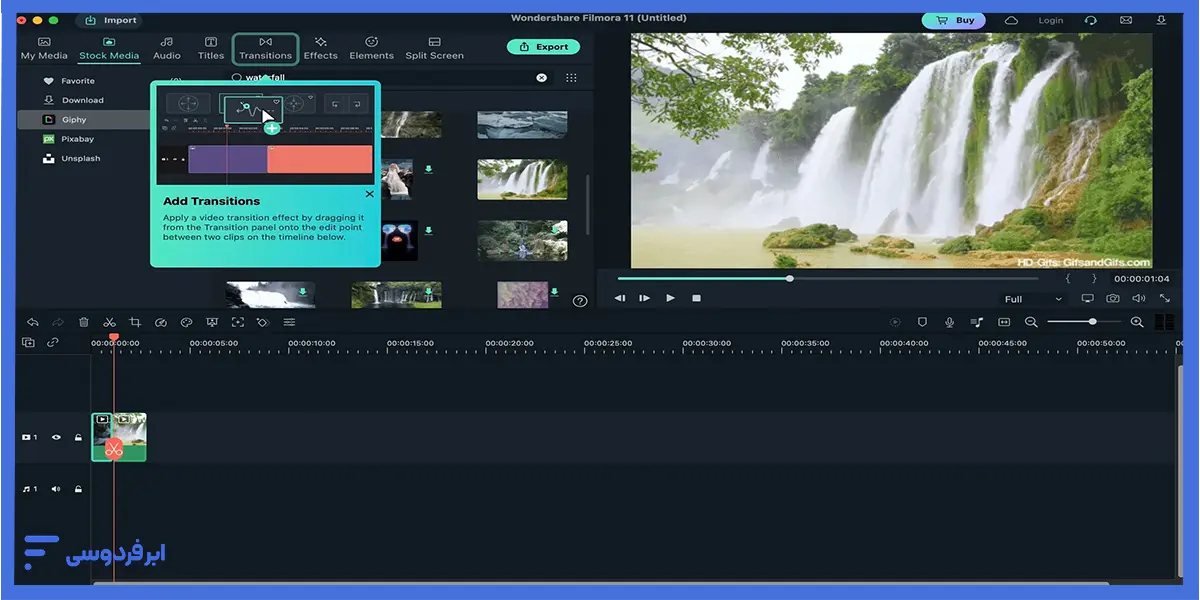Click the green screen tool icon
The width and height of the screenshot is (1200, 600).
coord(212,322)
